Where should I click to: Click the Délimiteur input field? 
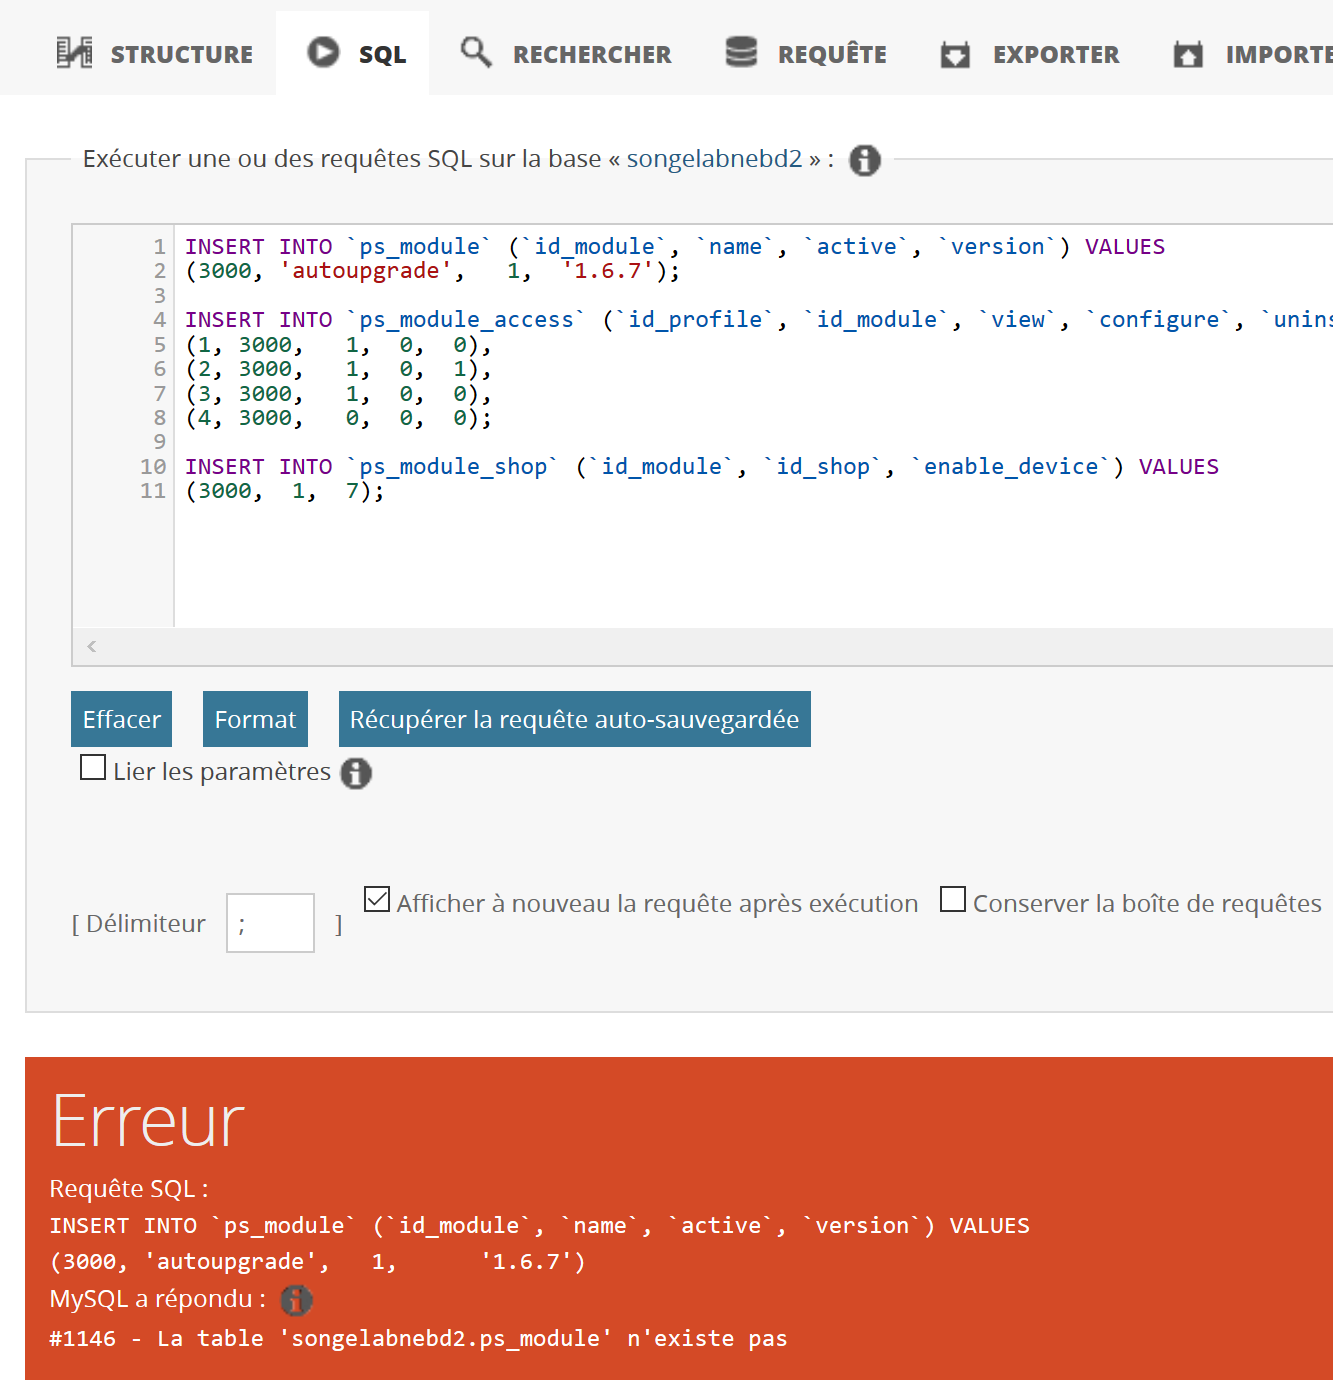271,923
